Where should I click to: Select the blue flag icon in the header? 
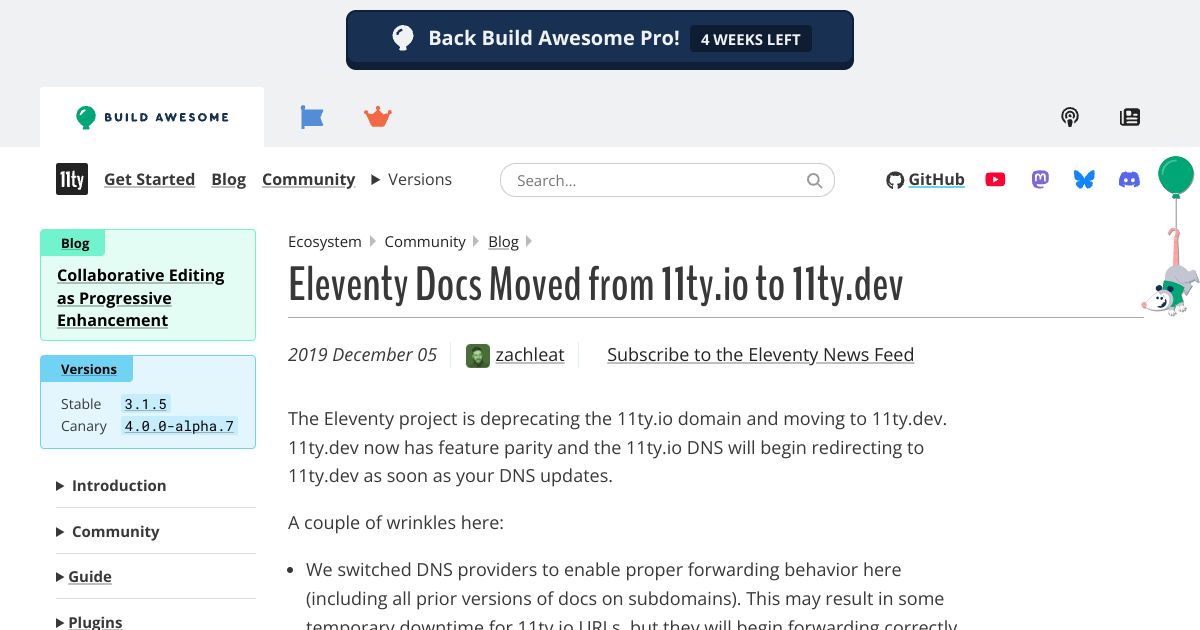point(311,117)
